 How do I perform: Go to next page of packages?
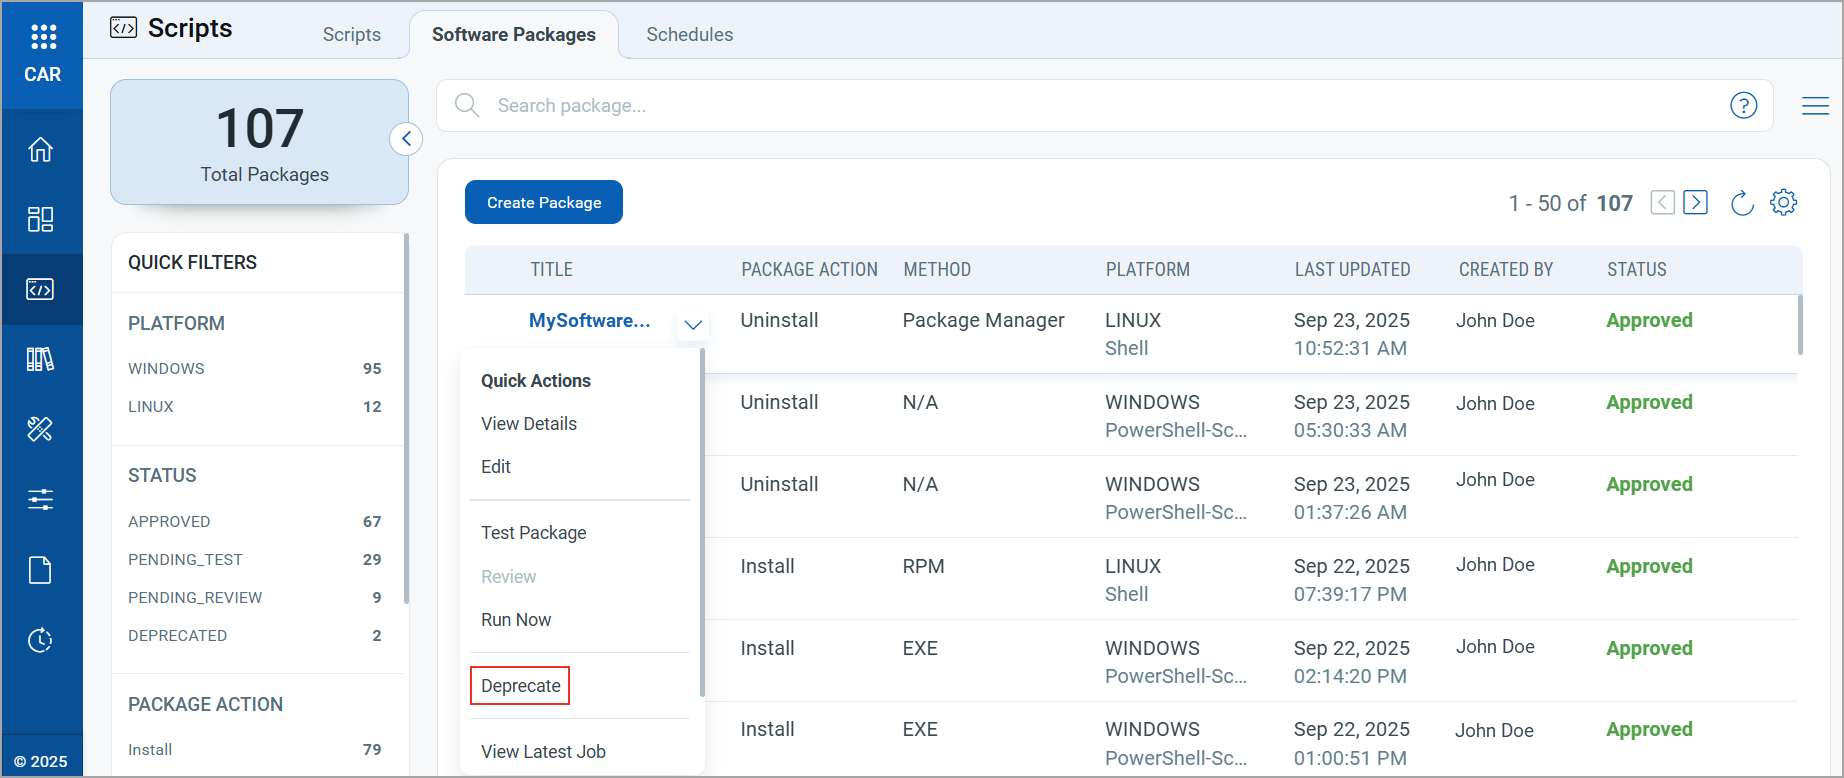(x=1695, y=203)
